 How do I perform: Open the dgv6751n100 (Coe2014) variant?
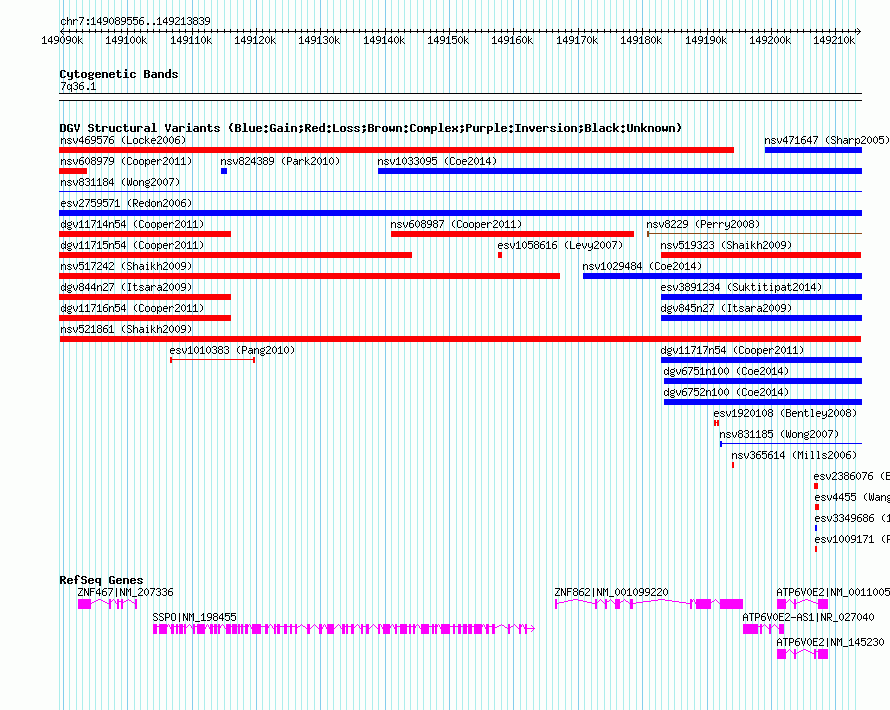click(x=763, y=381)
